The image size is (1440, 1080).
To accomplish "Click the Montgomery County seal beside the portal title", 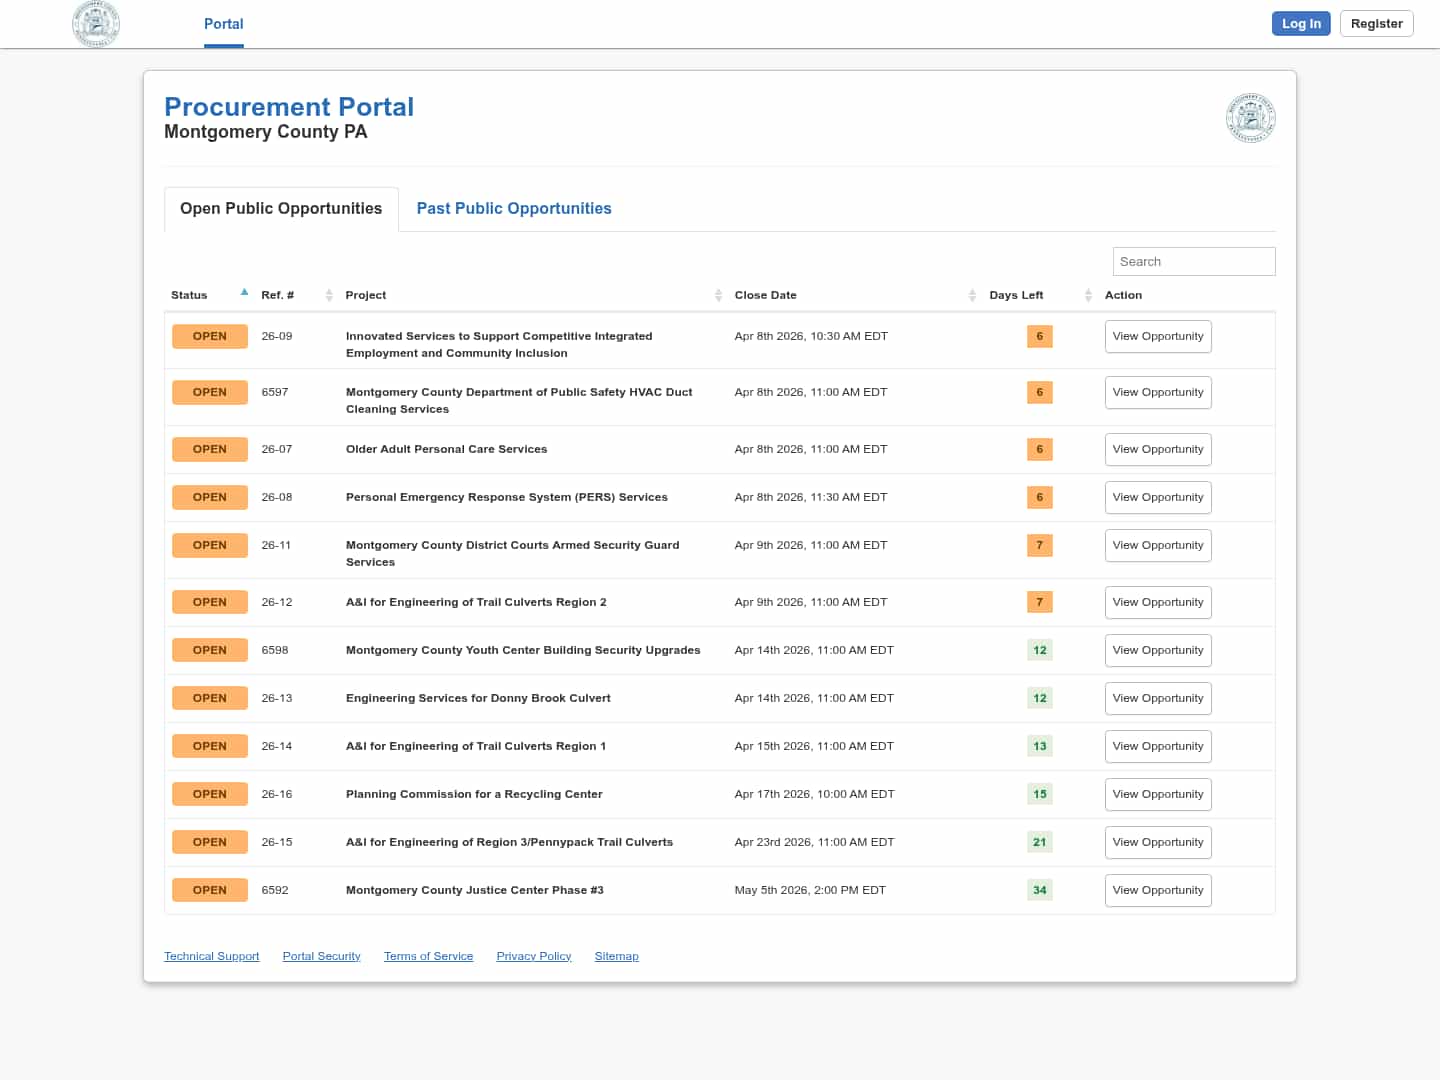I will click(x=1250, y=118).
